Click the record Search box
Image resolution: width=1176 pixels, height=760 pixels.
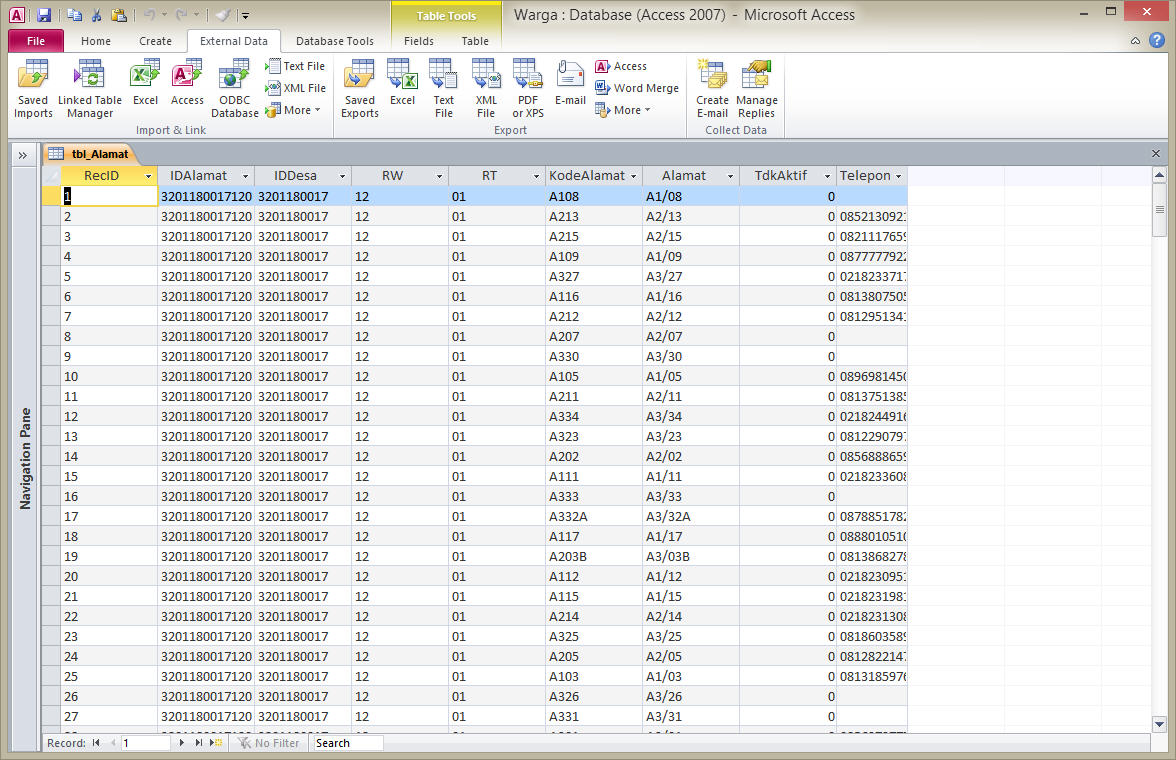[348, 743]
